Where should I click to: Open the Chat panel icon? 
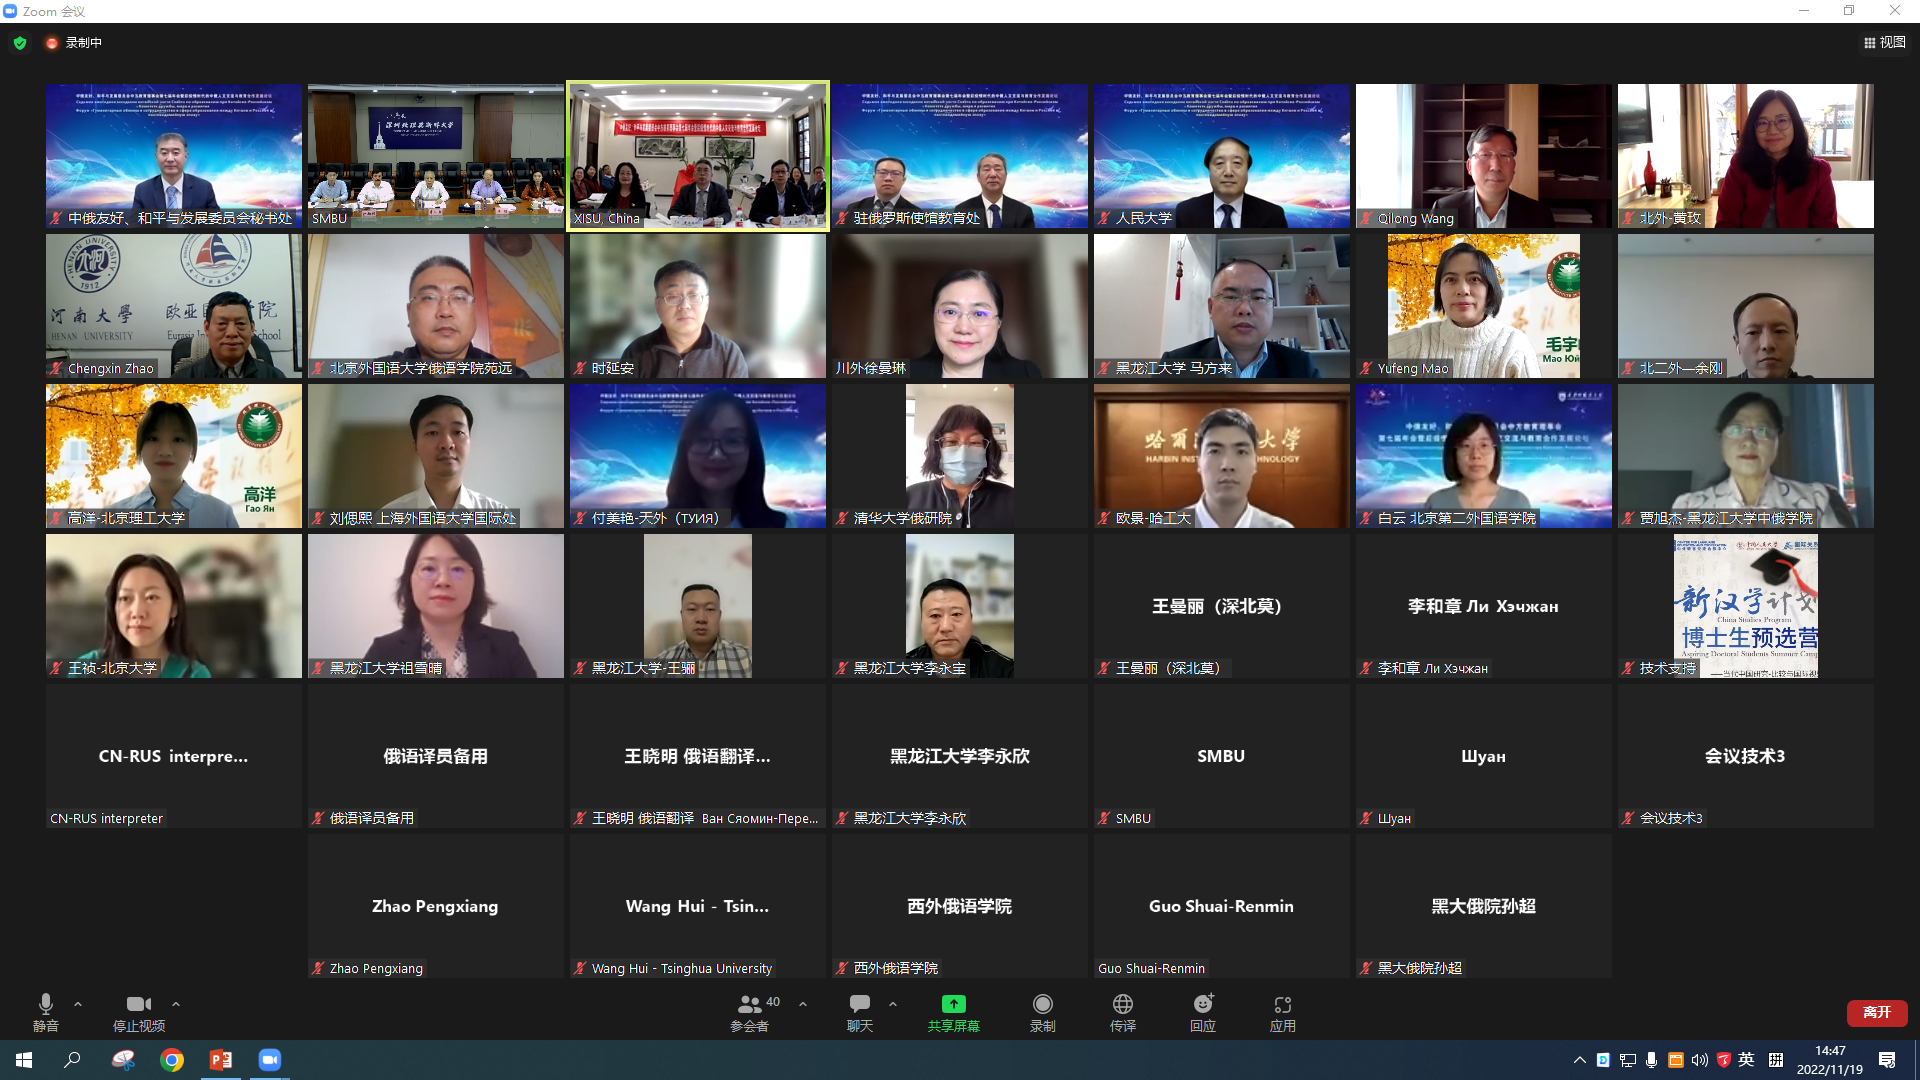tap(859, 1004)
